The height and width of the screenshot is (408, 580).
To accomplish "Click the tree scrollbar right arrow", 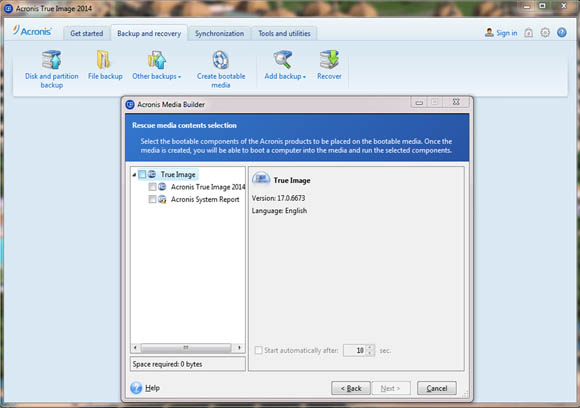I will point(239,347).
